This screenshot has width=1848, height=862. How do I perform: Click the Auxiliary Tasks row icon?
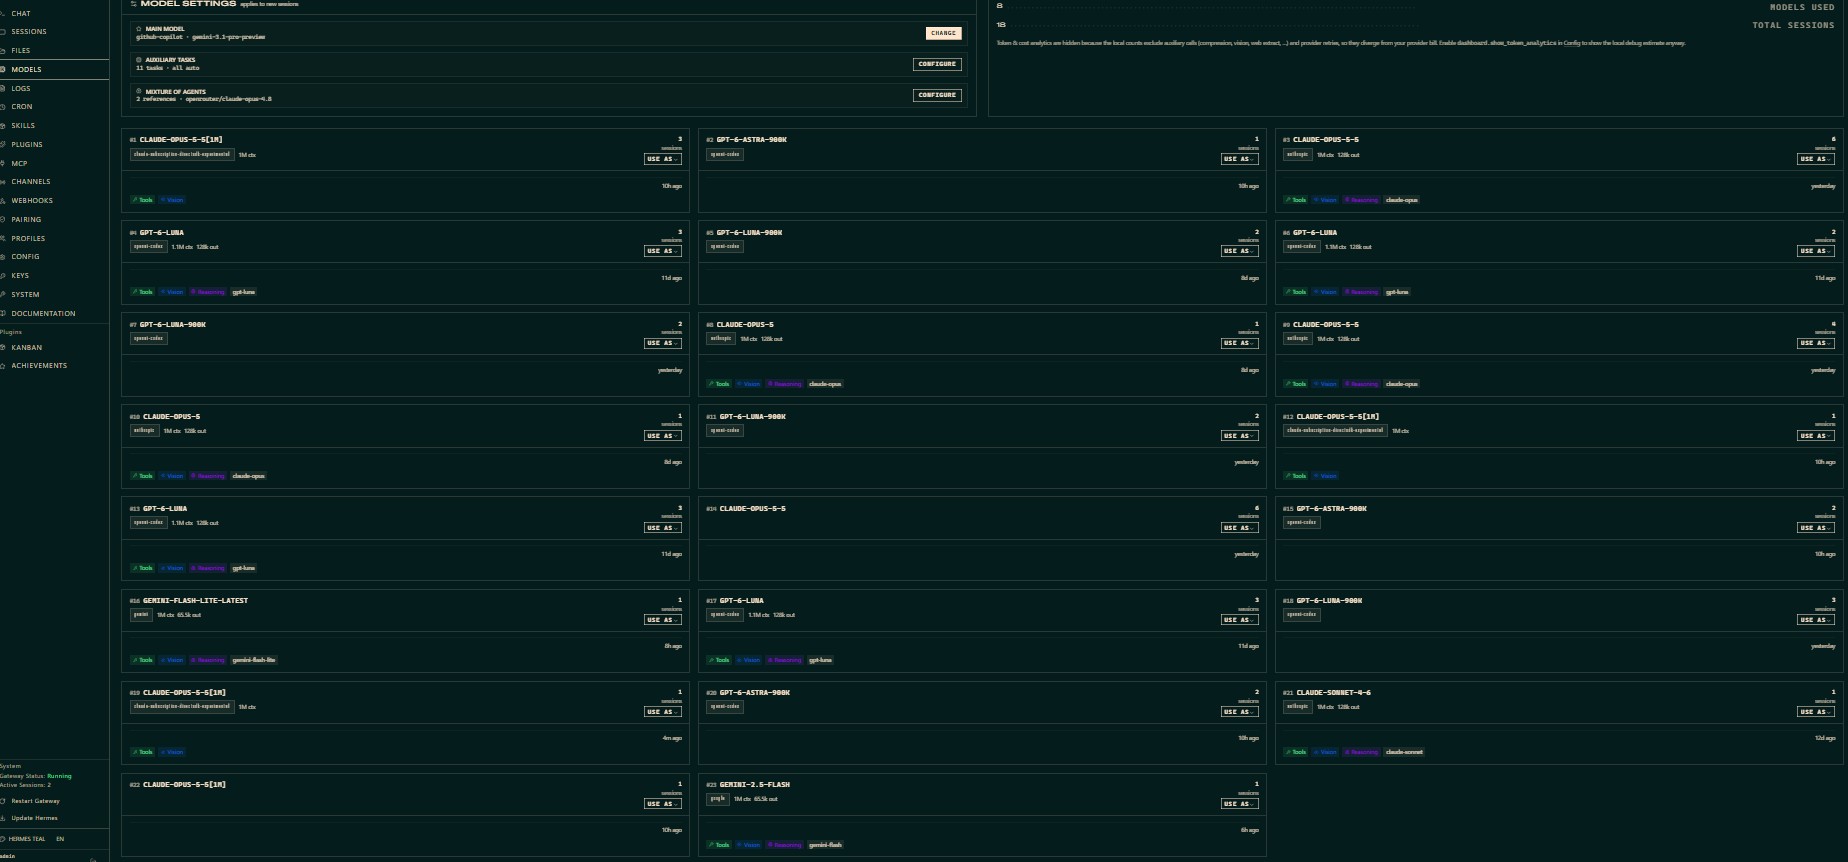pos(139,60)
